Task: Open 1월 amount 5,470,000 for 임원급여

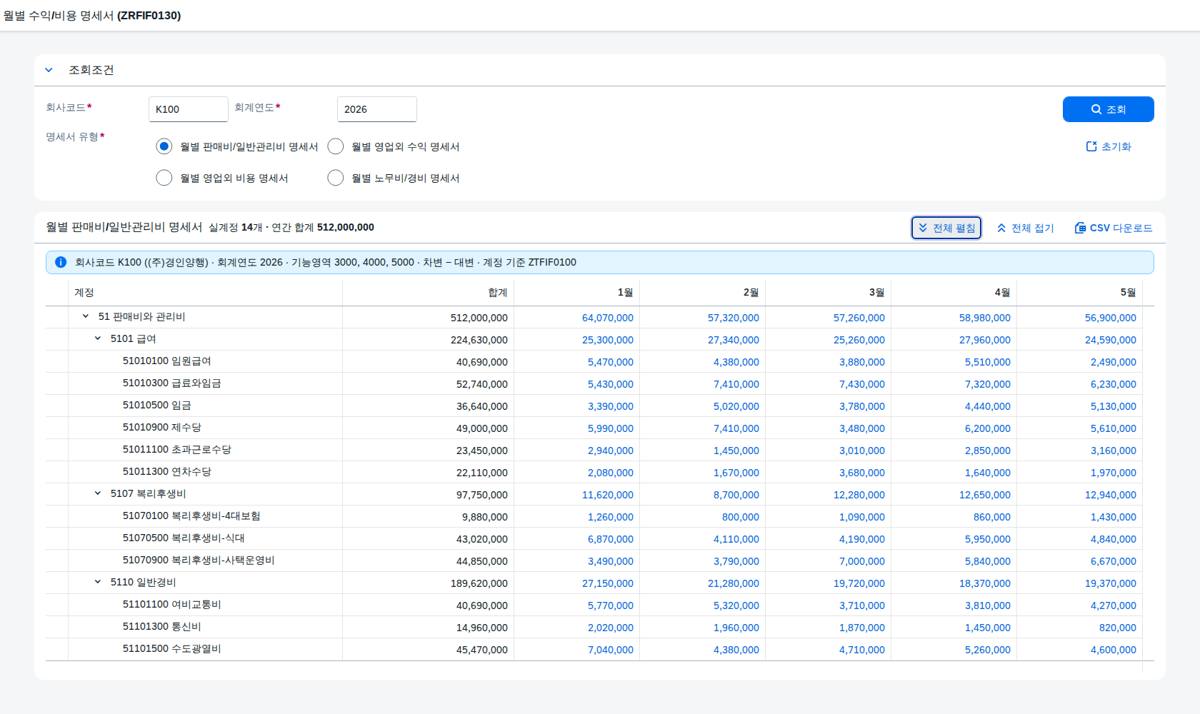Action: pos(610,362)
